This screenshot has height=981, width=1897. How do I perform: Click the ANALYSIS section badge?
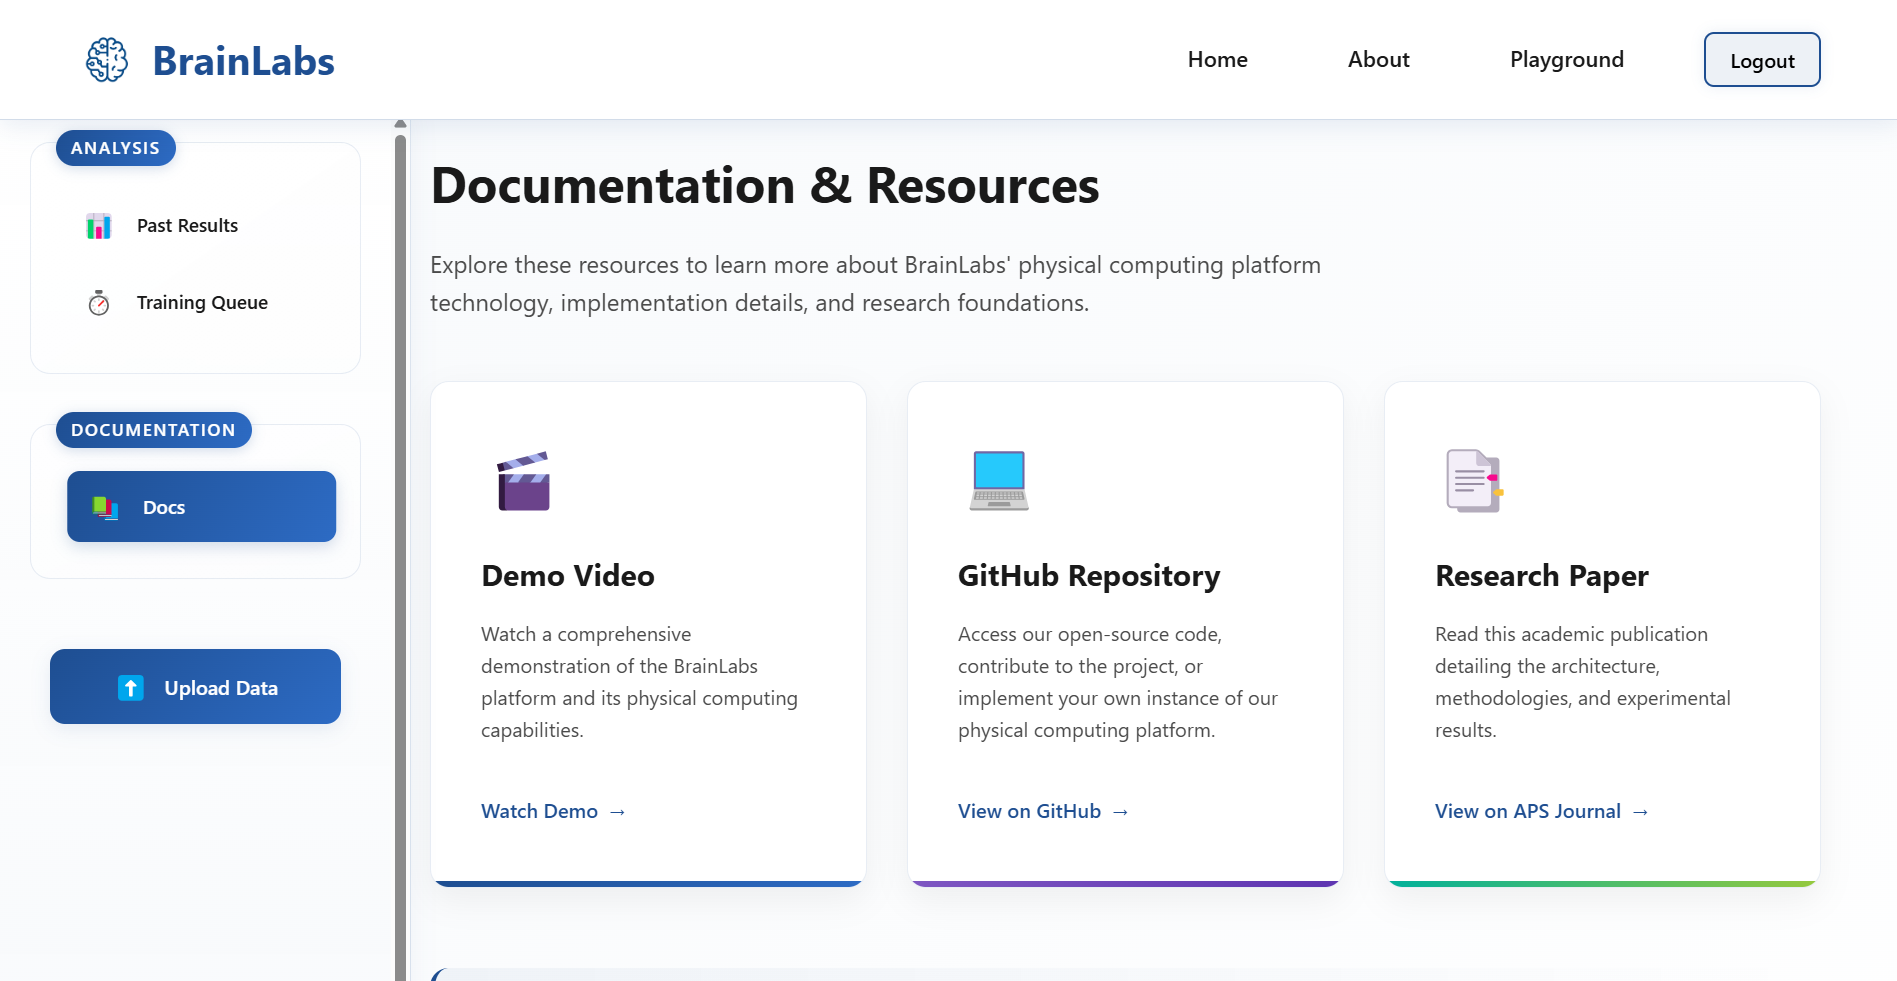tap(115, 148)
